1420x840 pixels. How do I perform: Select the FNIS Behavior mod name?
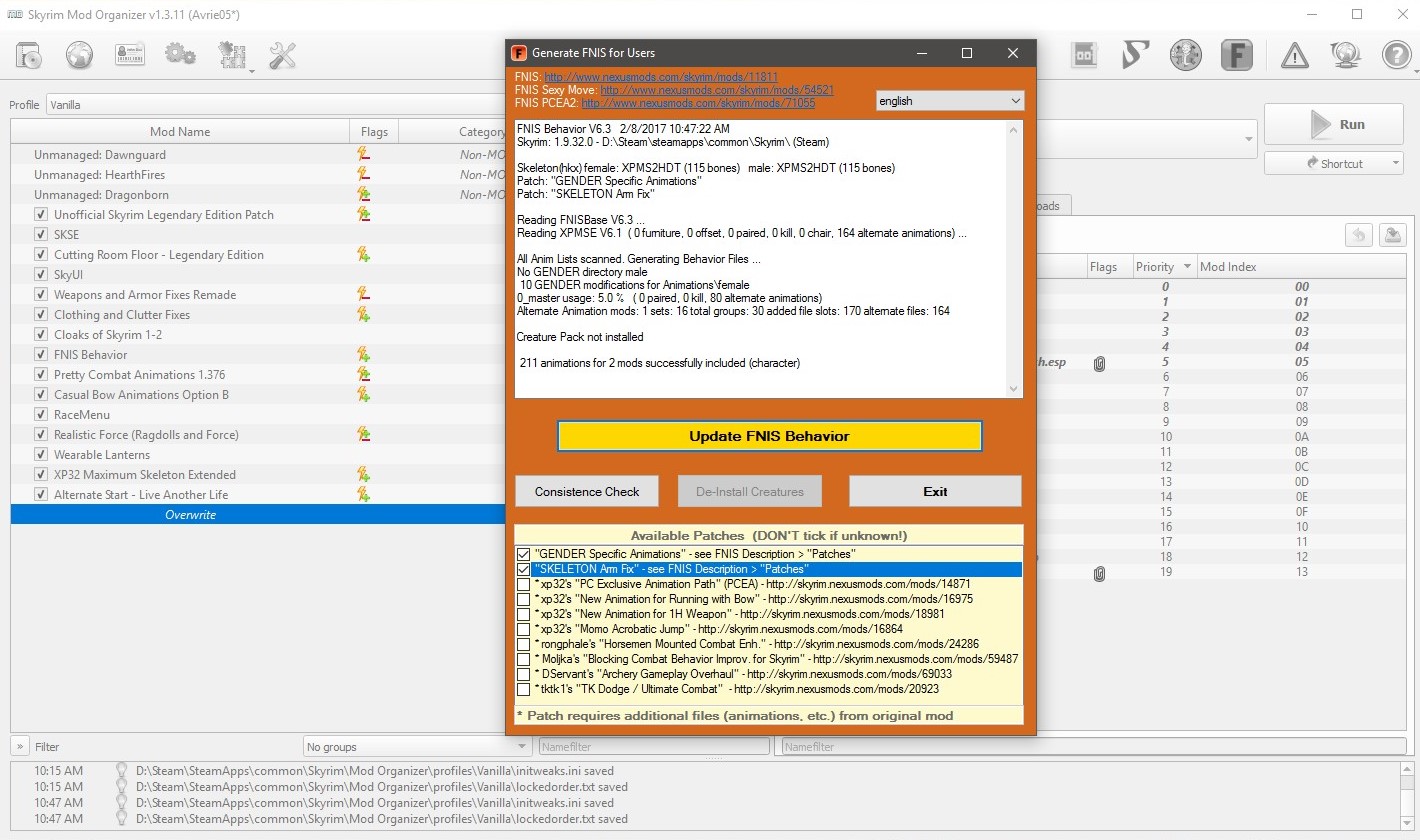point(91,355)
